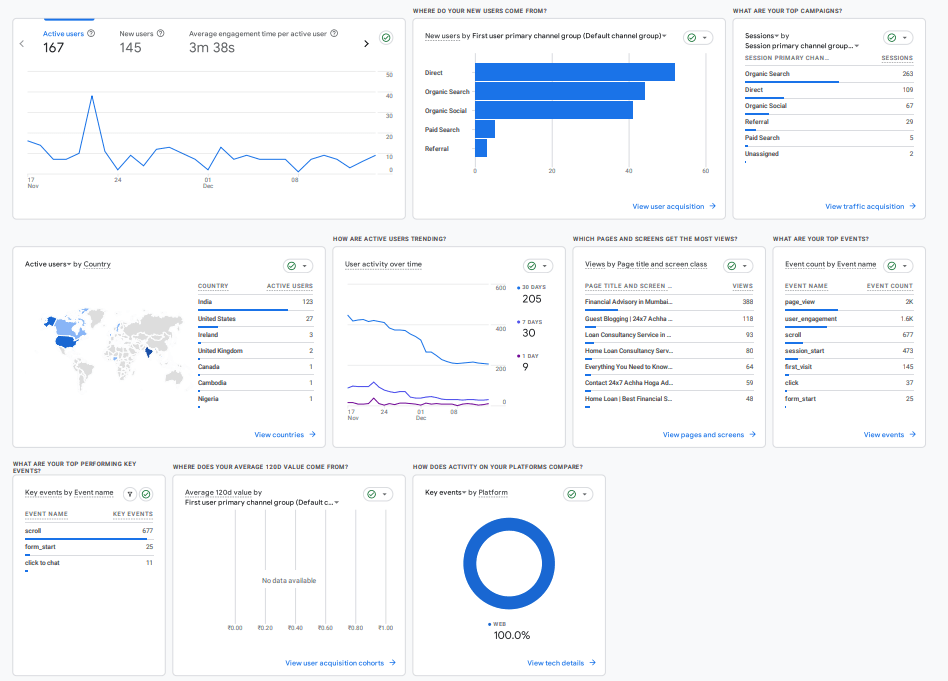Click the previous metrics arrow in overview card
This screenshot has height=681, width=948.
click(x=22, y=43)
